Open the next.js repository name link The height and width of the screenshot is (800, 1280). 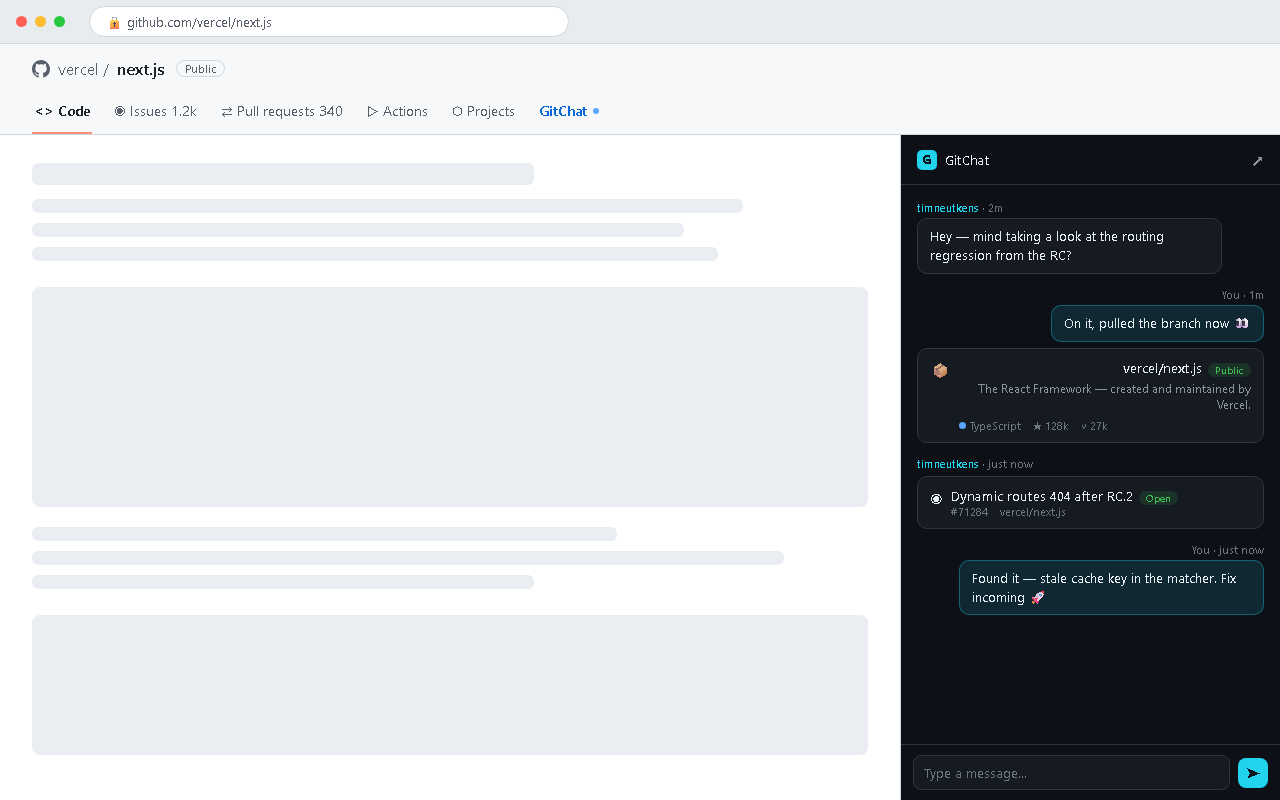coord(141,69)
